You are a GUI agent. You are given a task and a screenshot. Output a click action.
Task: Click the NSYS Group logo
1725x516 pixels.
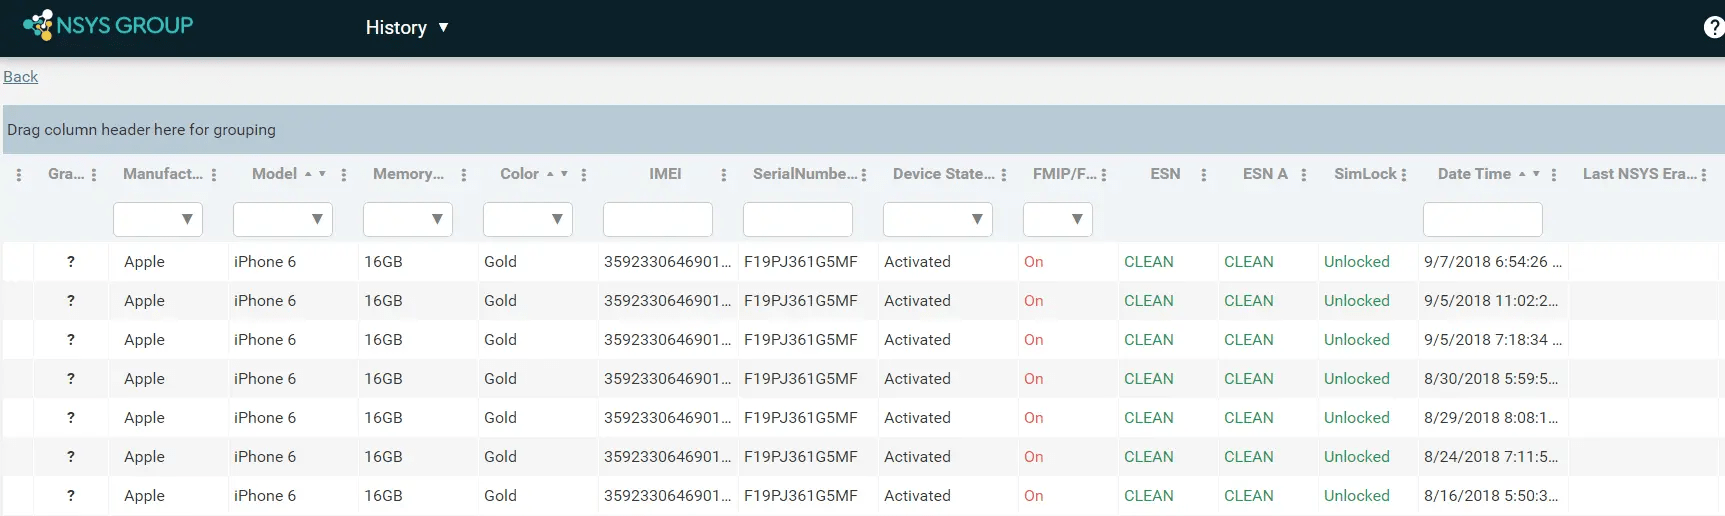[x=108, y=25]
